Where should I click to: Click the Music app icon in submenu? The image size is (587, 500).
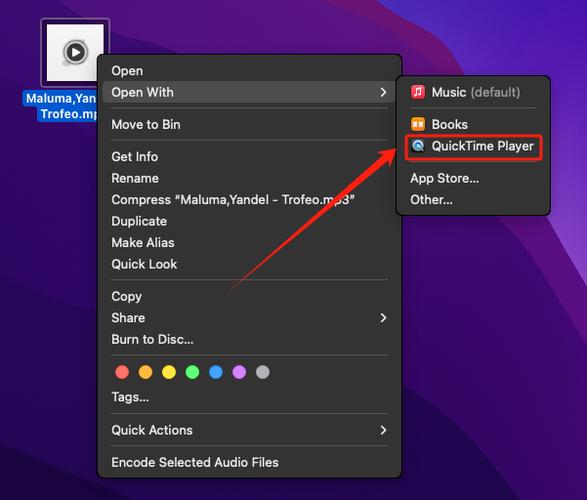(x=418, y=92)
